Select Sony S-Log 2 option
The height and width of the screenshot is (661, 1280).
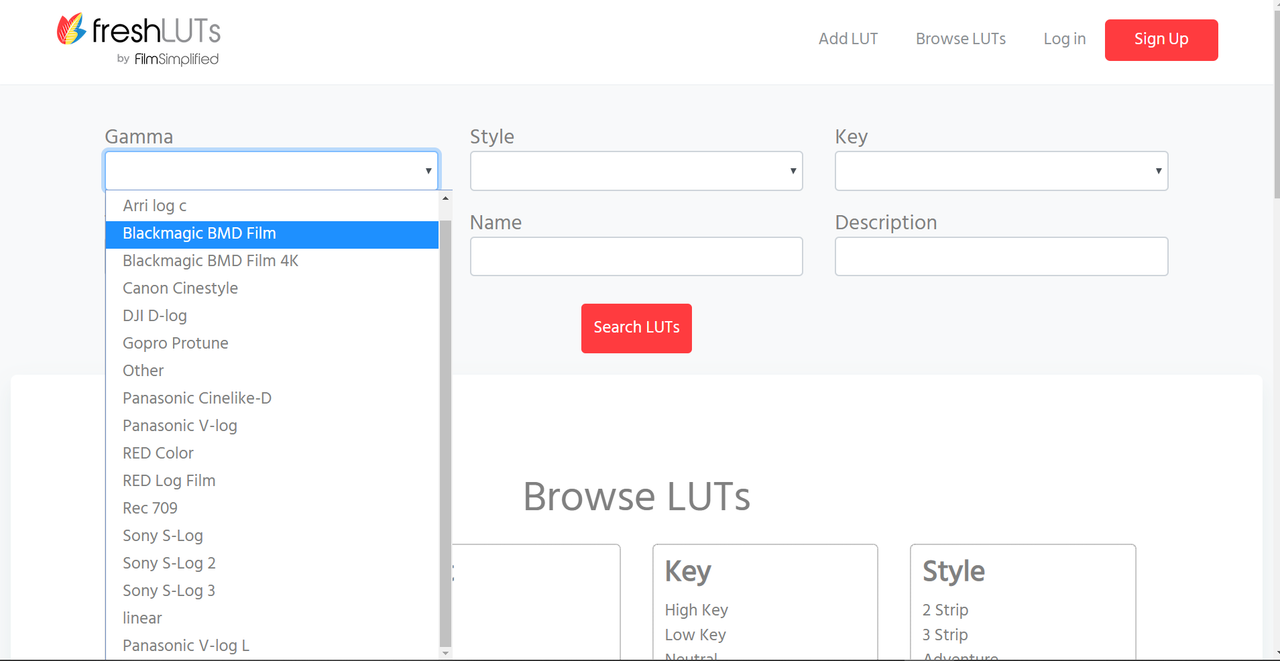click(272, 563)
